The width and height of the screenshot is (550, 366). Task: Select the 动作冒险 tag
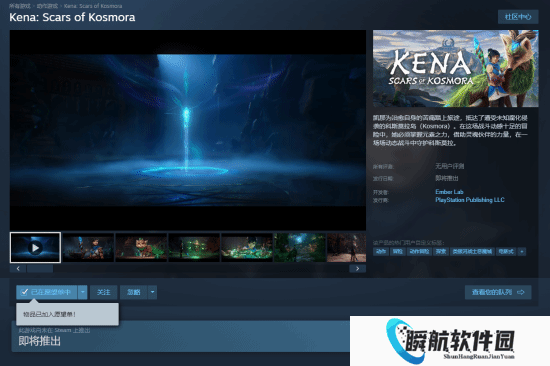pos(419,252)
